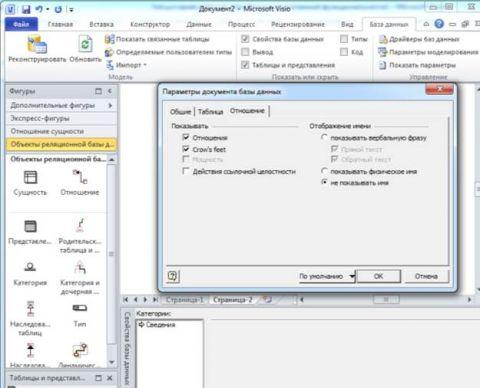Image resolution: width=480 pixels, height=388 pixels.
Task: Click OK in the dialog
Action: [x=378, y=276]
